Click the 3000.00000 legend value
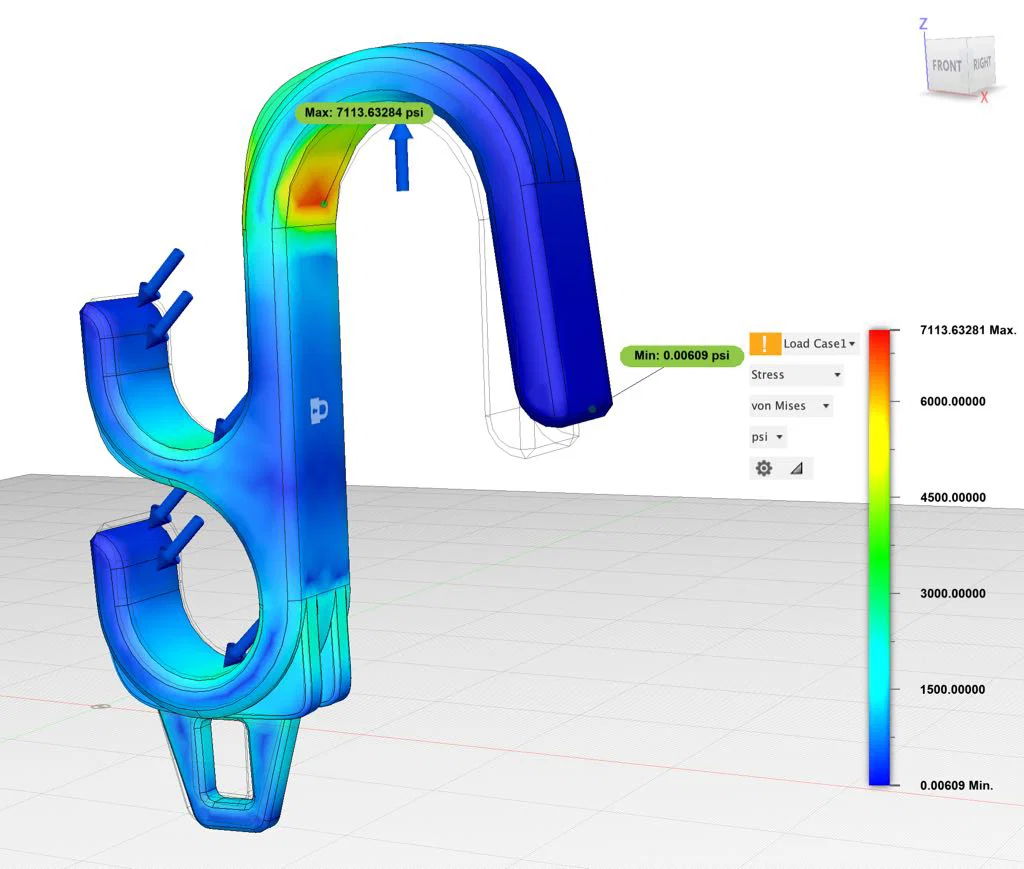 tap(953, 593)
